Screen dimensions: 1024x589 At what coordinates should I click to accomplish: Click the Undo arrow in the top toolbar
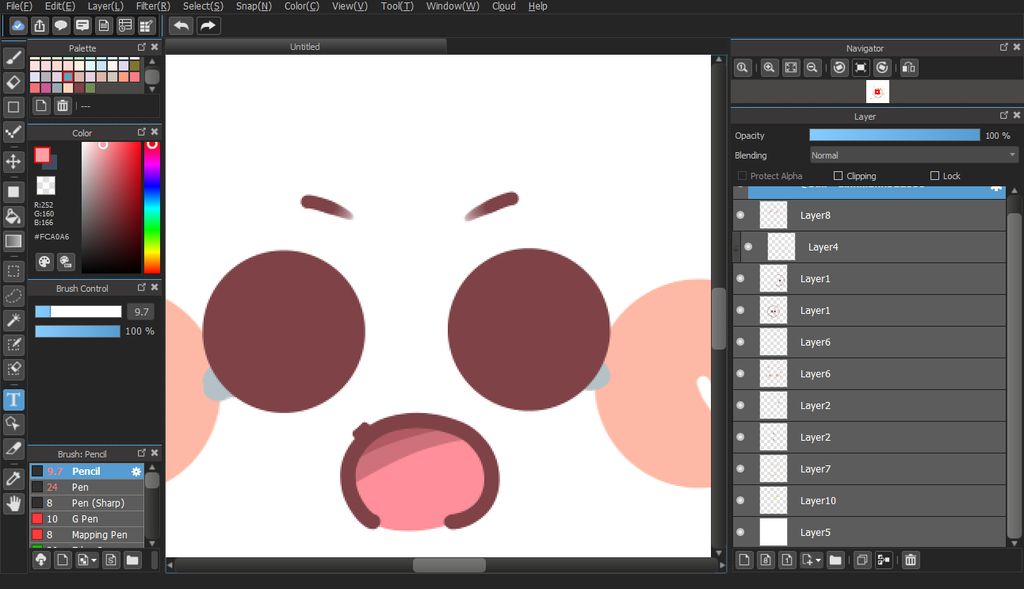click(x=181, y=26)
